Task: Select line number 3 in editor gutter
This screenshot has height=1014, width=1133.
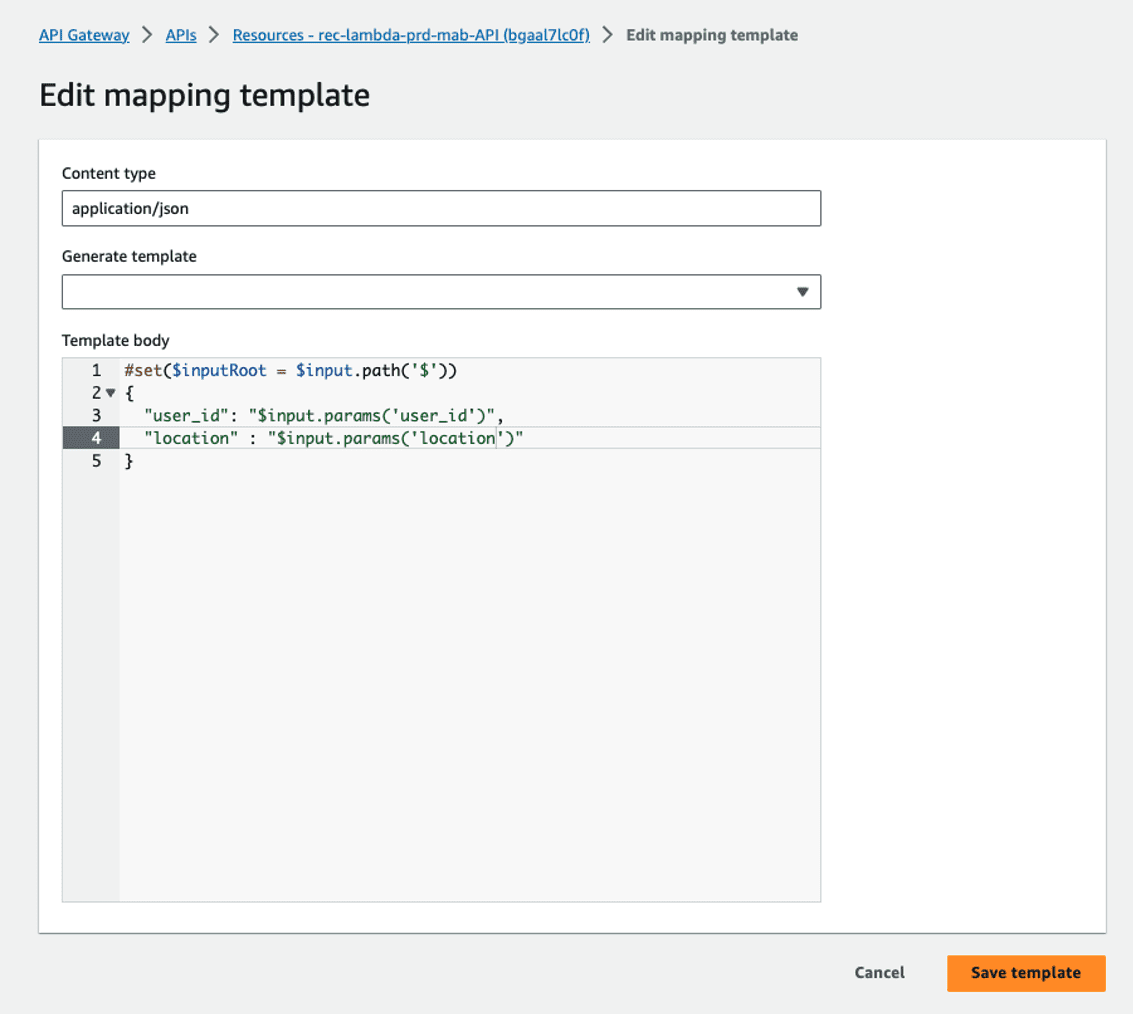Action: pos(96,416)
